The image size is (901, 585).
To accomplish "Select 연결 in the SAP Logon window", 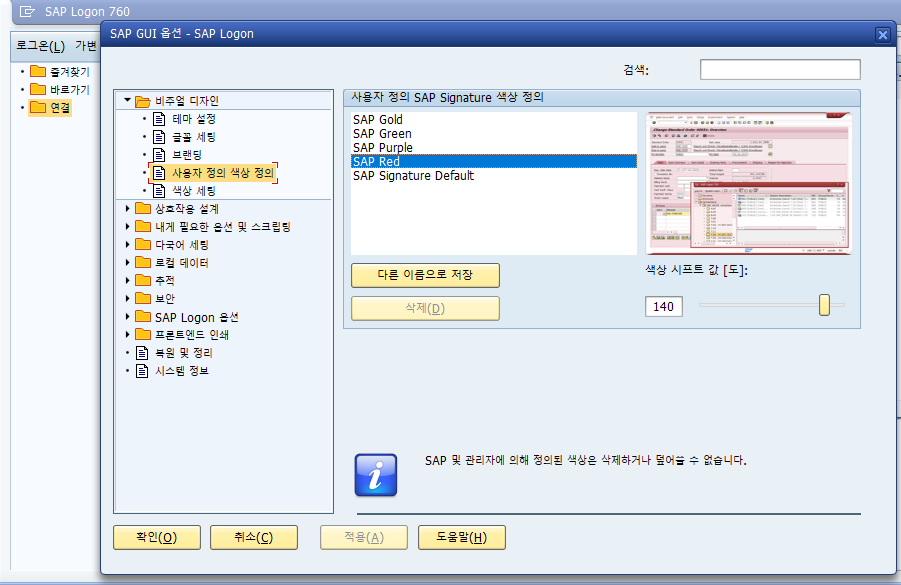I will pyautogui.click(x=60, y=107).
